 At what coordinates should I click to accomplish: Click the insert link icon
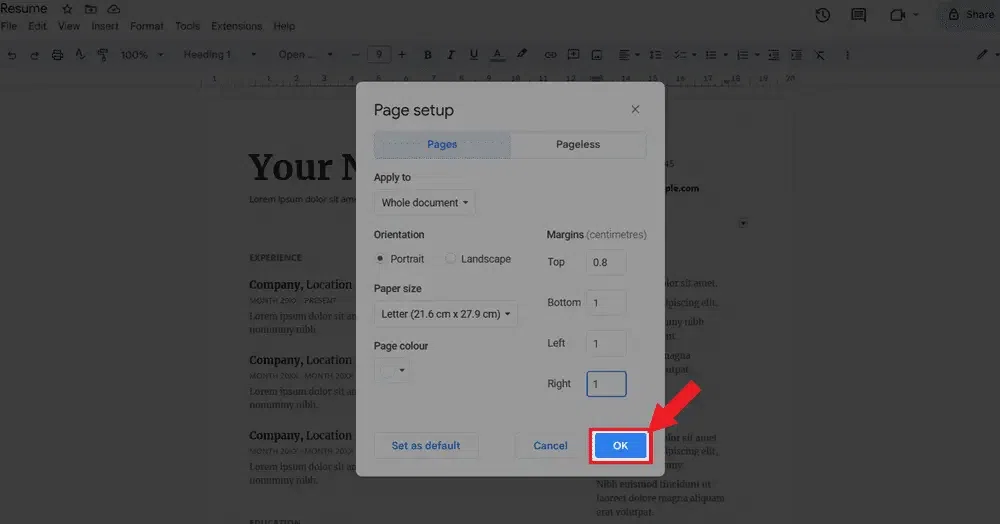550,55
